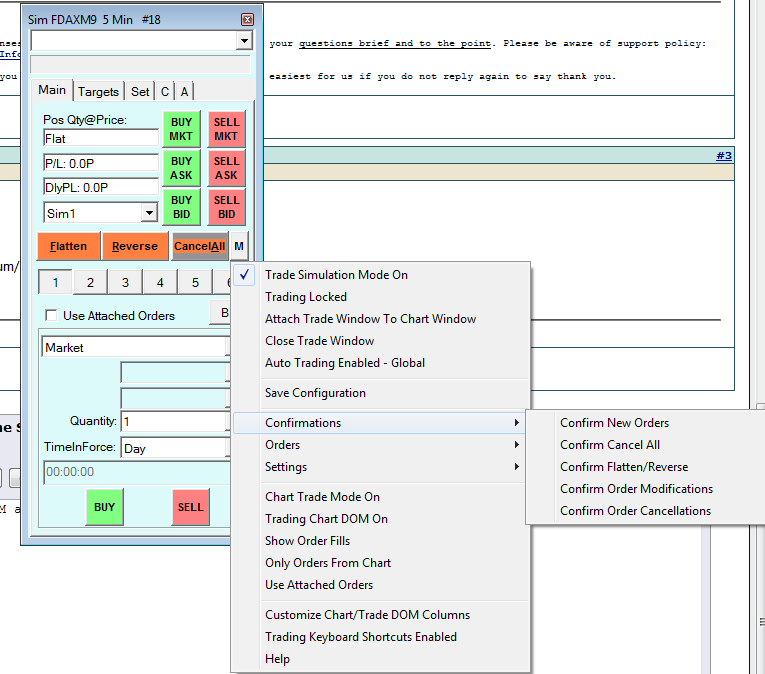Expand the Settings submenu
This screenshot has width=765, height=674.
[x=380, y=467]
